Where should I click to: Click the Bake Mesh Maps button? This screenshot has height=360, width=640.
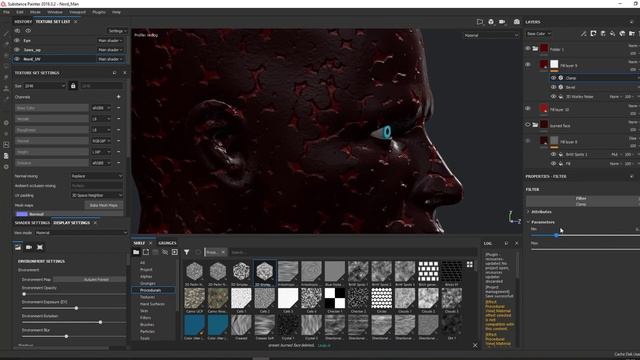(x=104, y=205)
